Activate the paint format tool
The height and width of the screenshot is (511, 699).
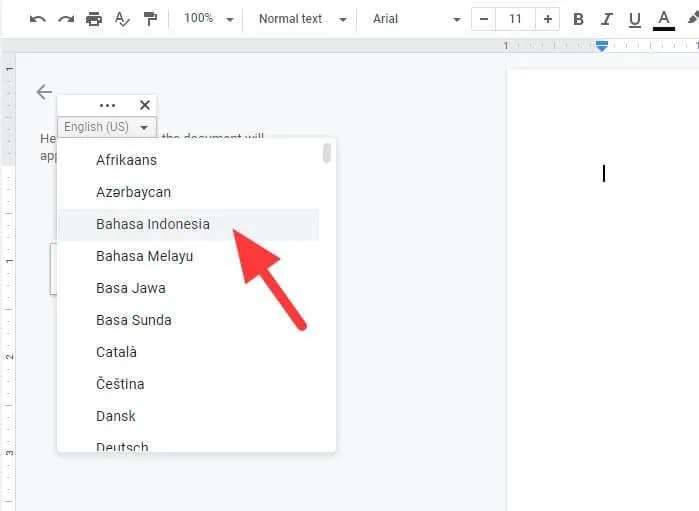[150, 19]
